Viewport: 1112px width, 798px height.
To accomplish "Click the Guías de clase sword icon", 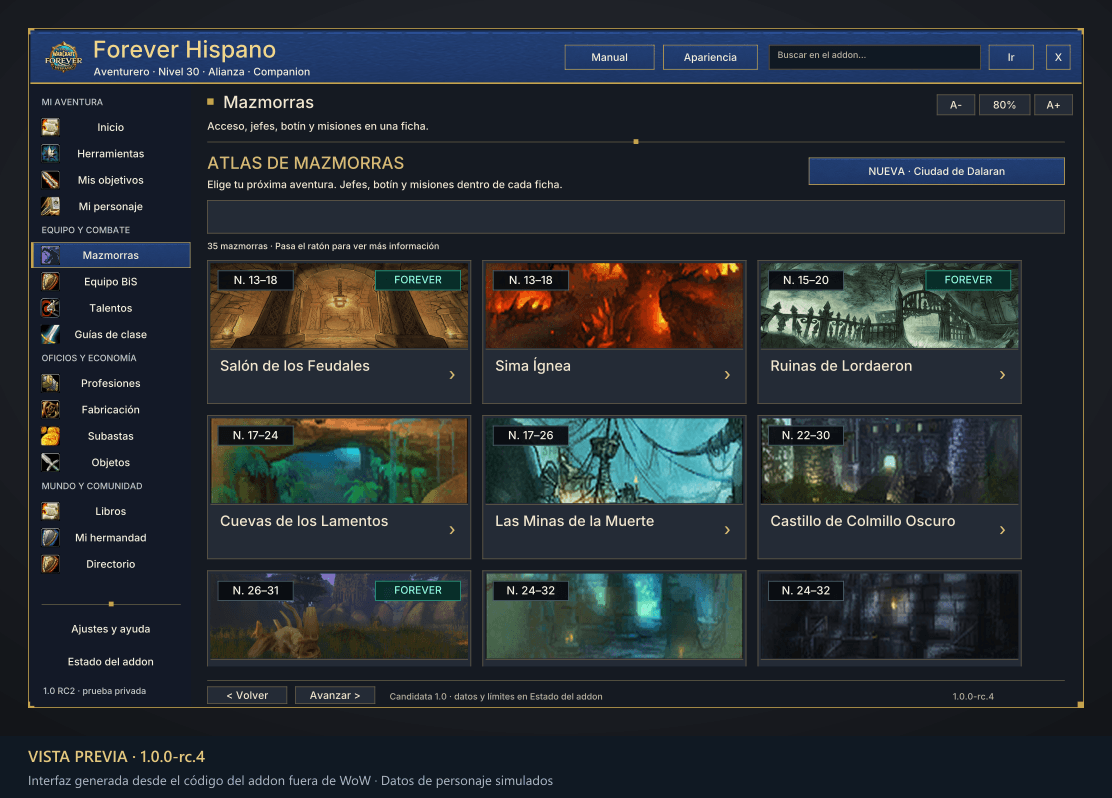I will coord(50,334).
